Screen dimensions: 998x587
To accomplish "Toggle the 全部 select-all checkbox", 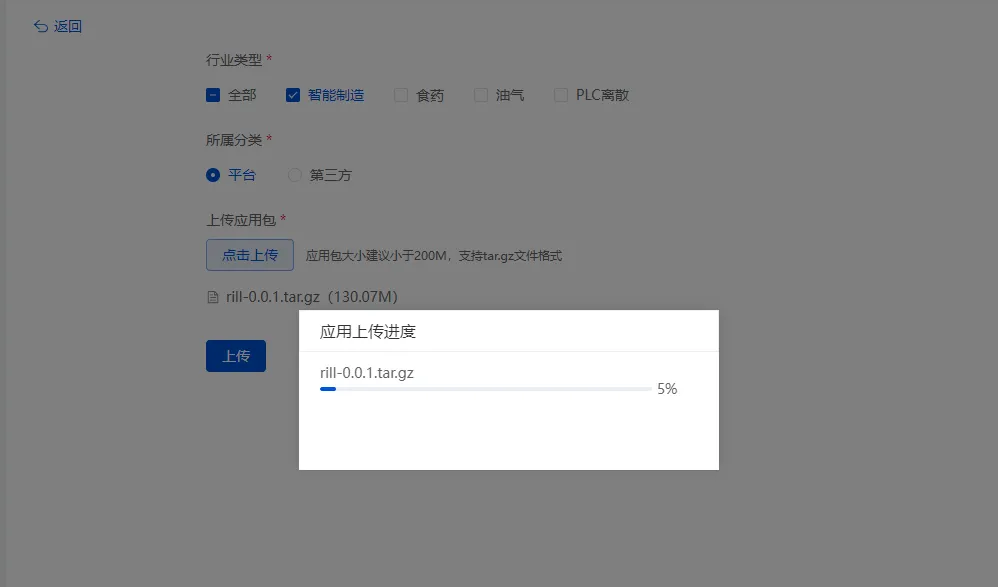I will tap(212, 94).
